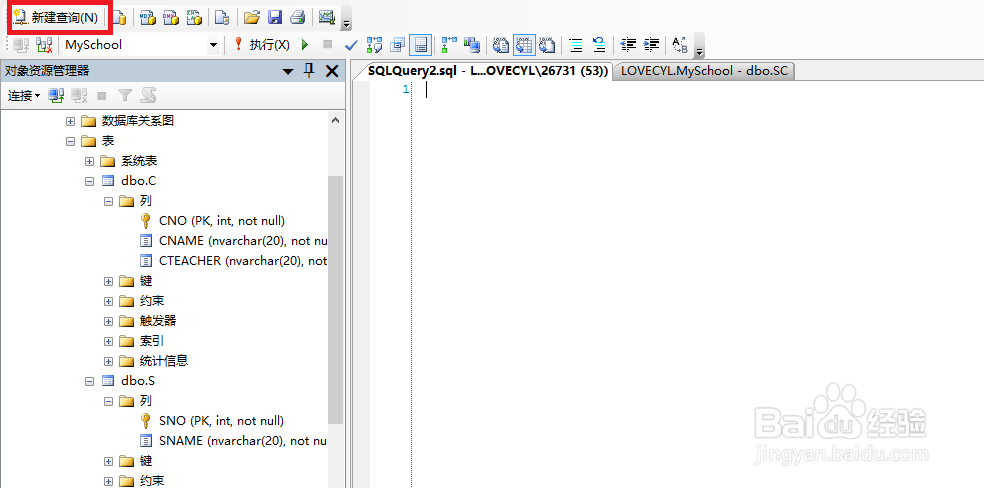984x488 pixels.
Task: Uncomment the selected lines
Action: (599, 45)
